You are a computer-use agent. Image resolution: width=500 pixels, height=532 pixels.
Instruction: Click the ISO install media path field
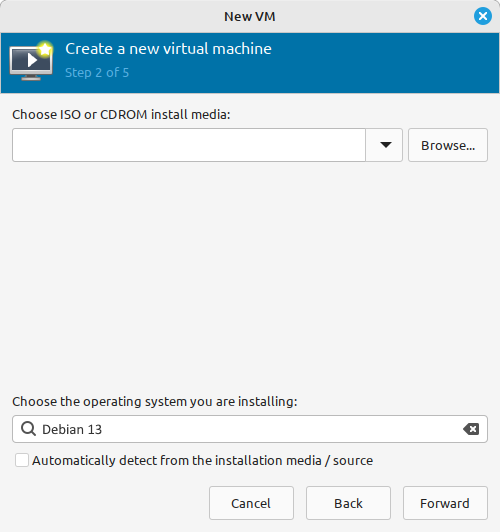(x=189, y=145)
